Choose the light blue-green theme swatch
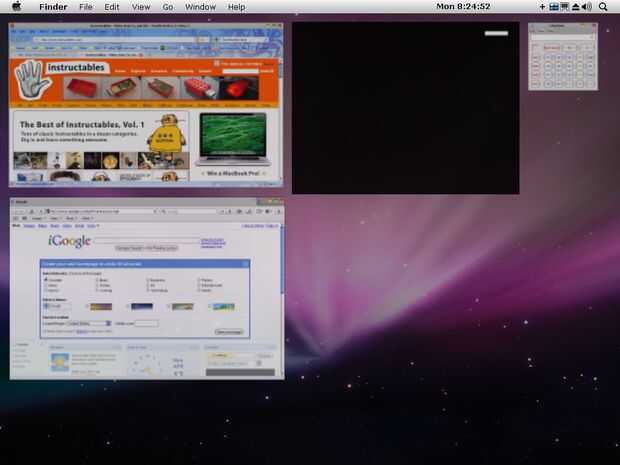This screenshot has width=620, height=465. (x=223, y=306)
